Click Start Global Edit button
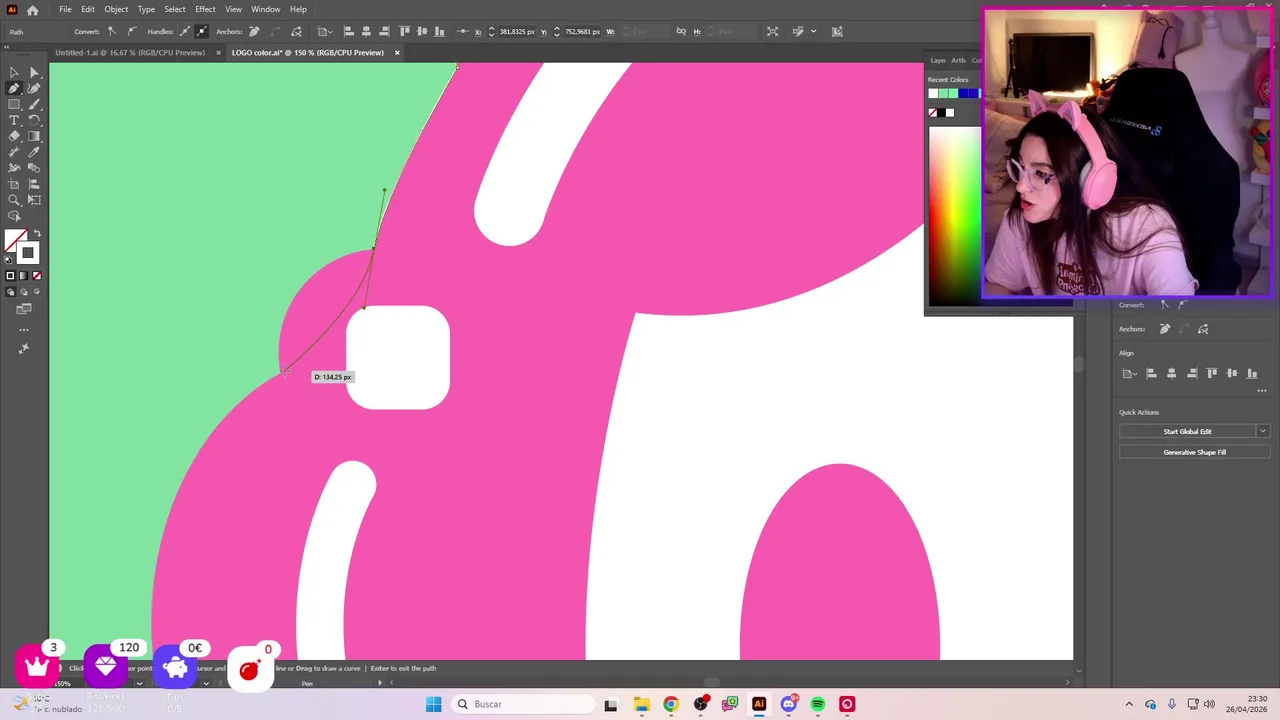The image size is (1280, 720). click(x=1187, y=431)
